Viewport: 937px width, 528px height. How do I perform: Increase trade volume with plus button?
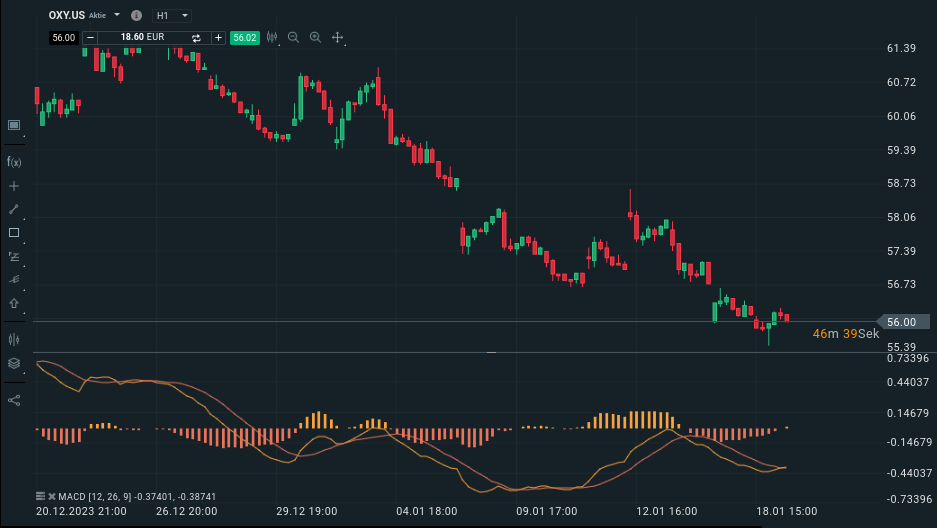pyautogui.click(x=219, y=38)
